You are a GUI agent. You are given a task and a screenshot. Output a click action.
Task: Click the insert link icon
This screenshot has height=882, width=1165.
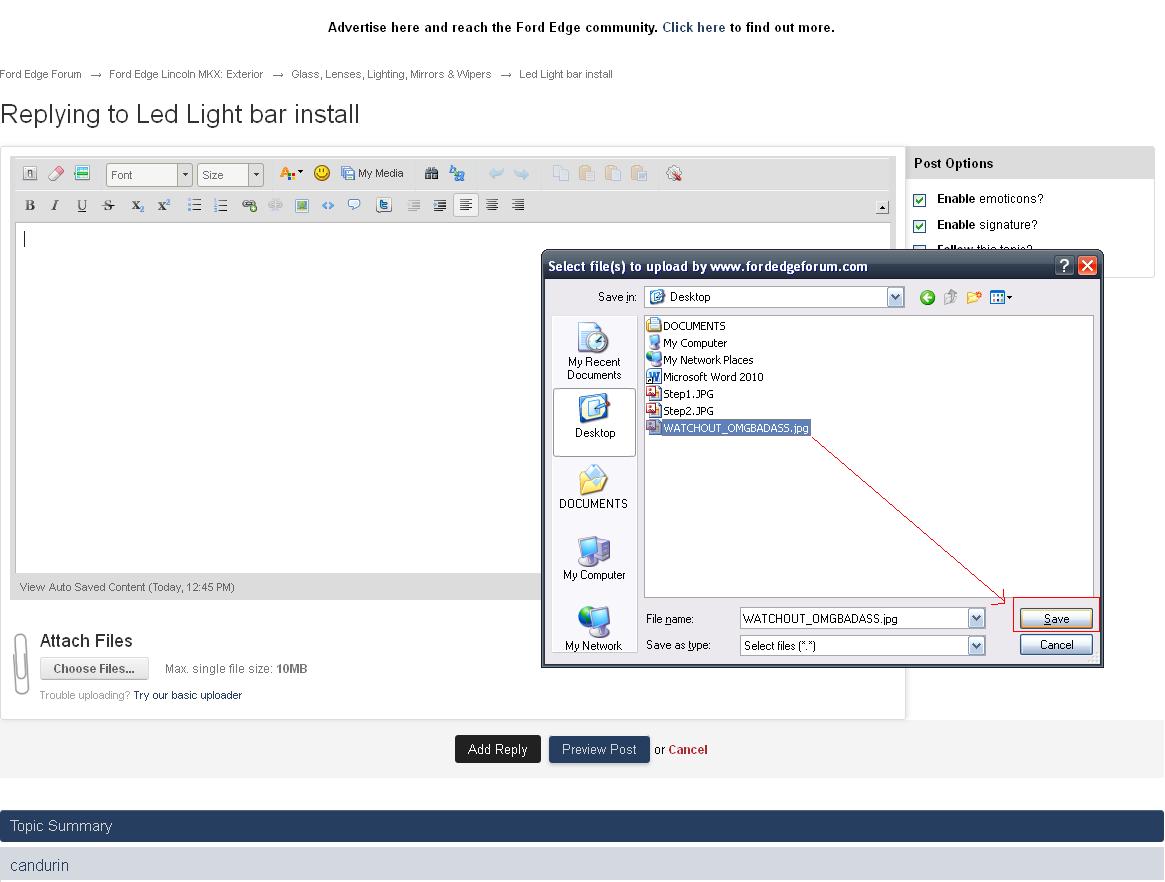pyautogui.click(x=249, y=205)
